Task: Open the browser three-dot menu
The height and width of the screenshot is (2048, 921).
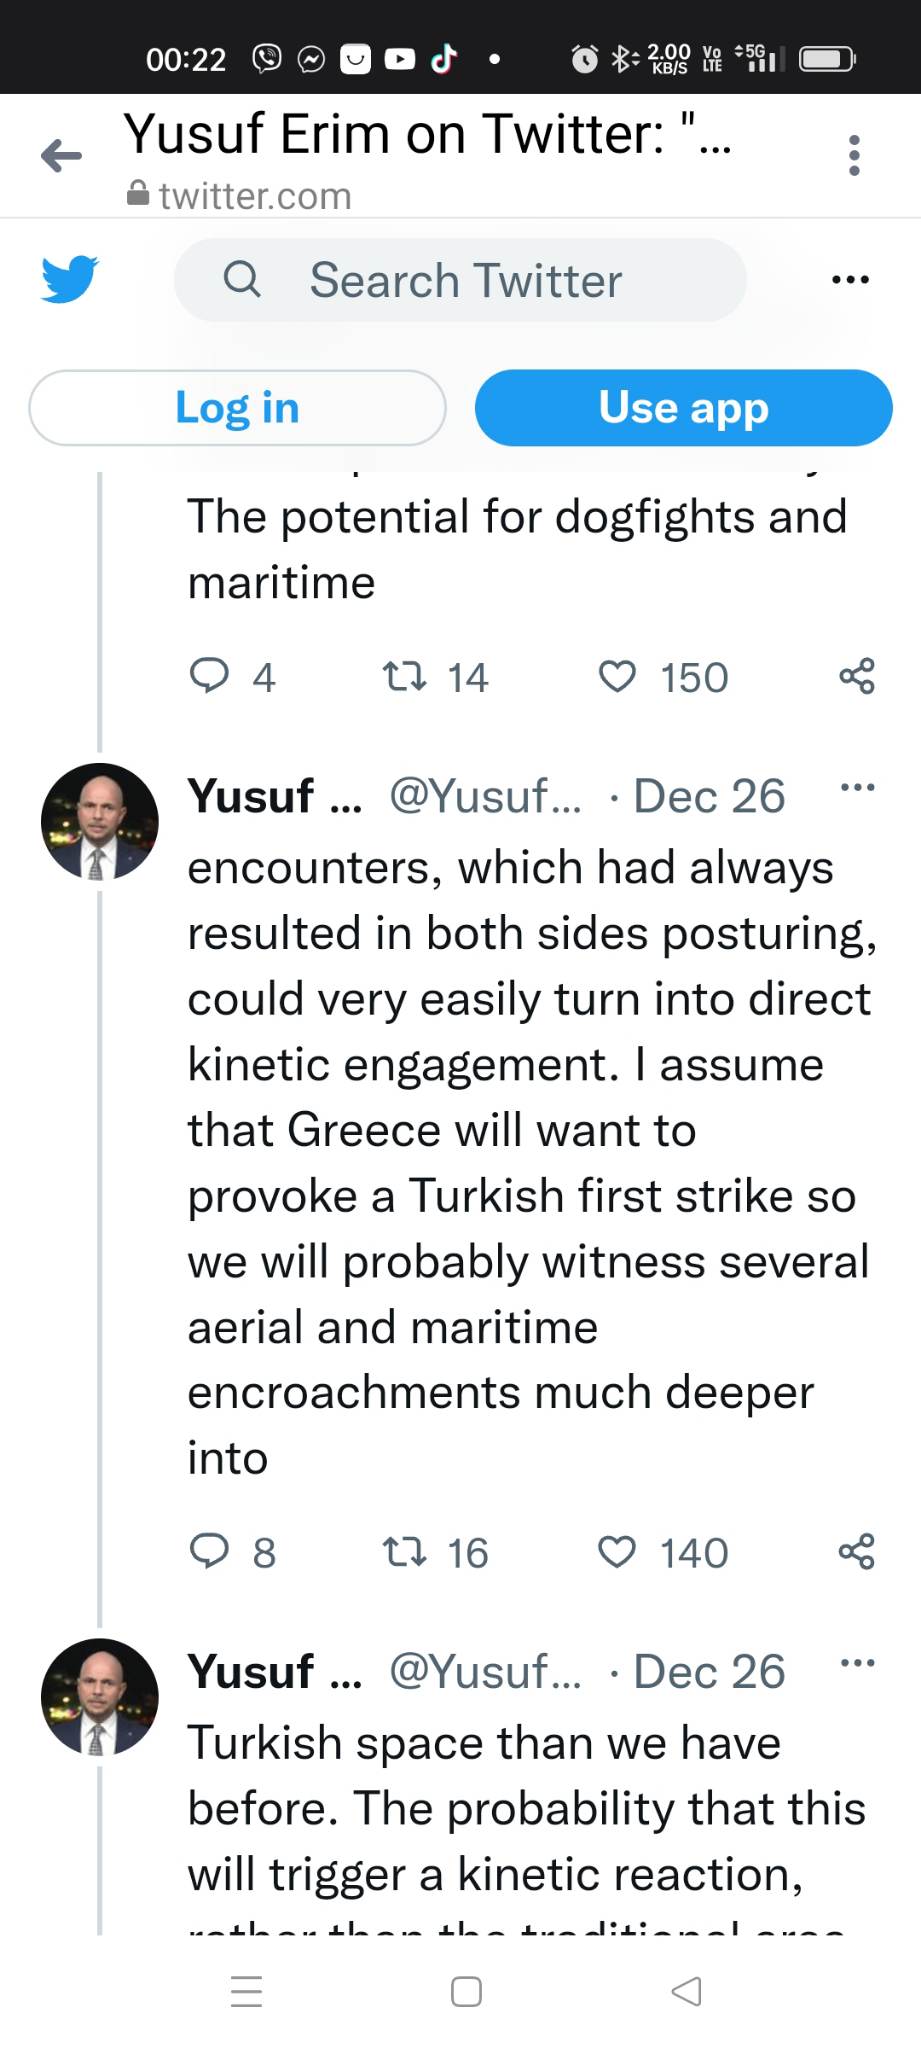Action: click(853, 156)
